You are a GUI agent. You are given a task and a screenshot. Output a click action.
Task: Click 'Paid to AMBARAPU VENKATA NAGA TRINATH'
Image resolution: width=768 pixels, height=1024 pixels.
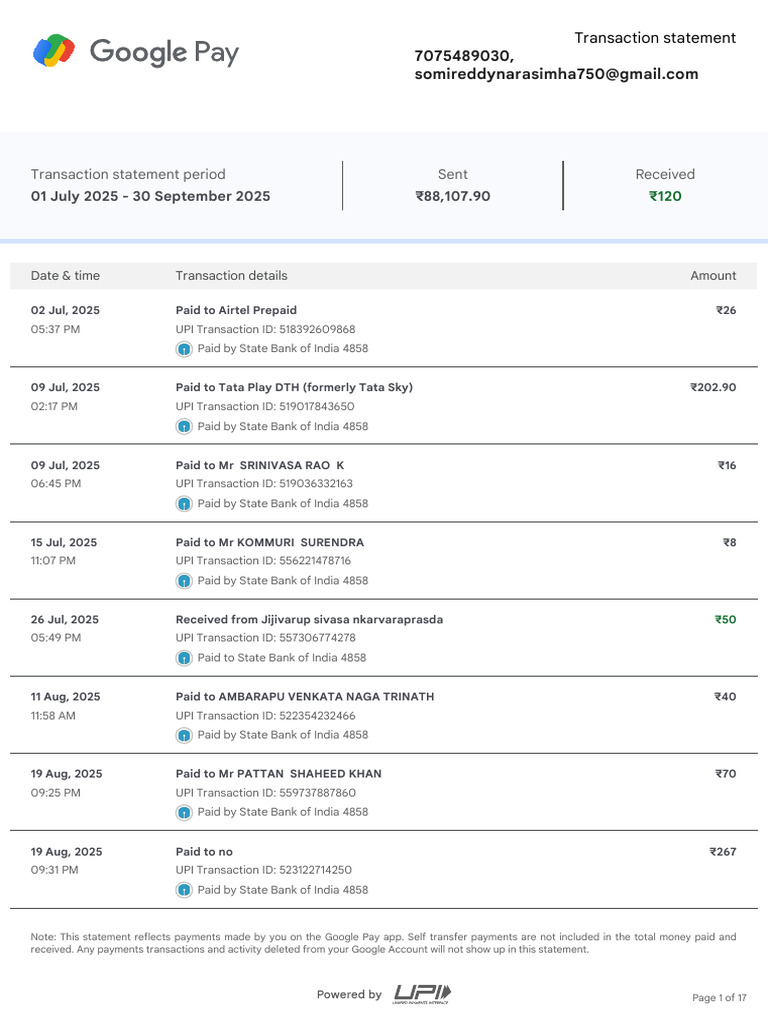pos(305,696)
